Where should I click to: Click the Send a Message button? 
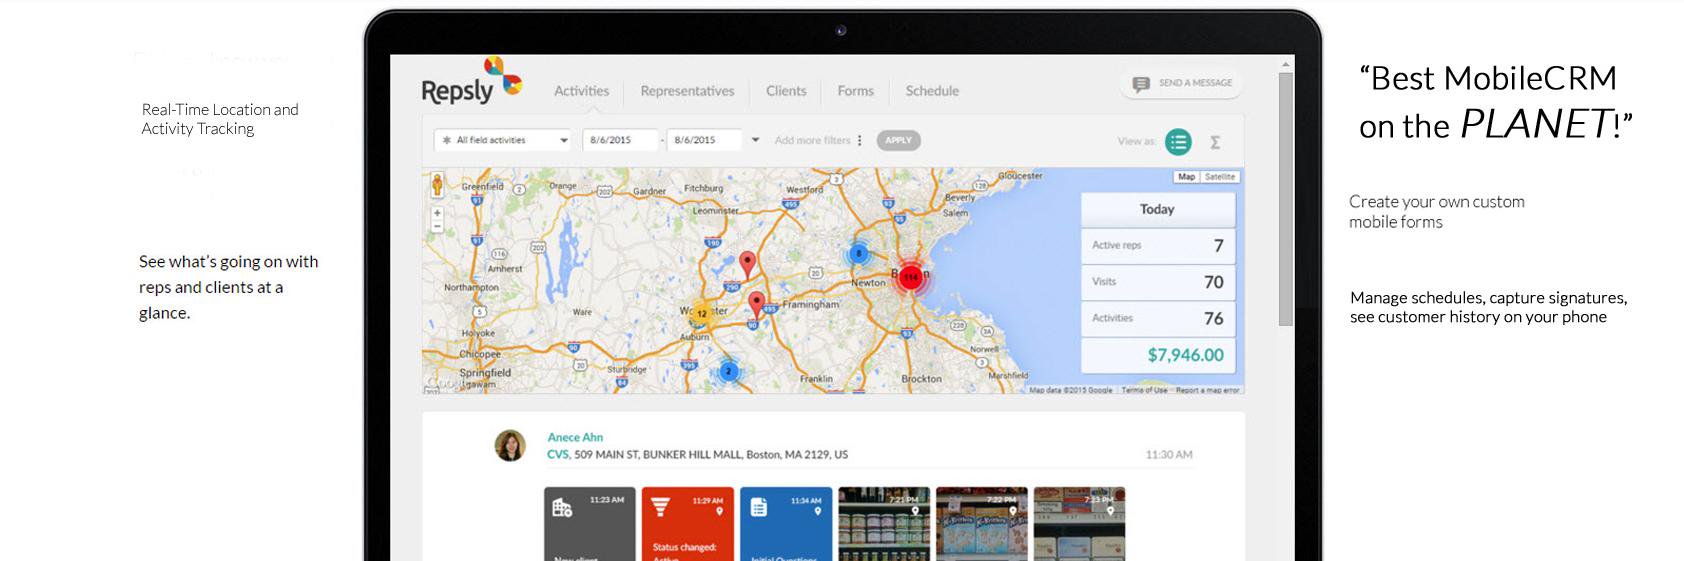1182,84
